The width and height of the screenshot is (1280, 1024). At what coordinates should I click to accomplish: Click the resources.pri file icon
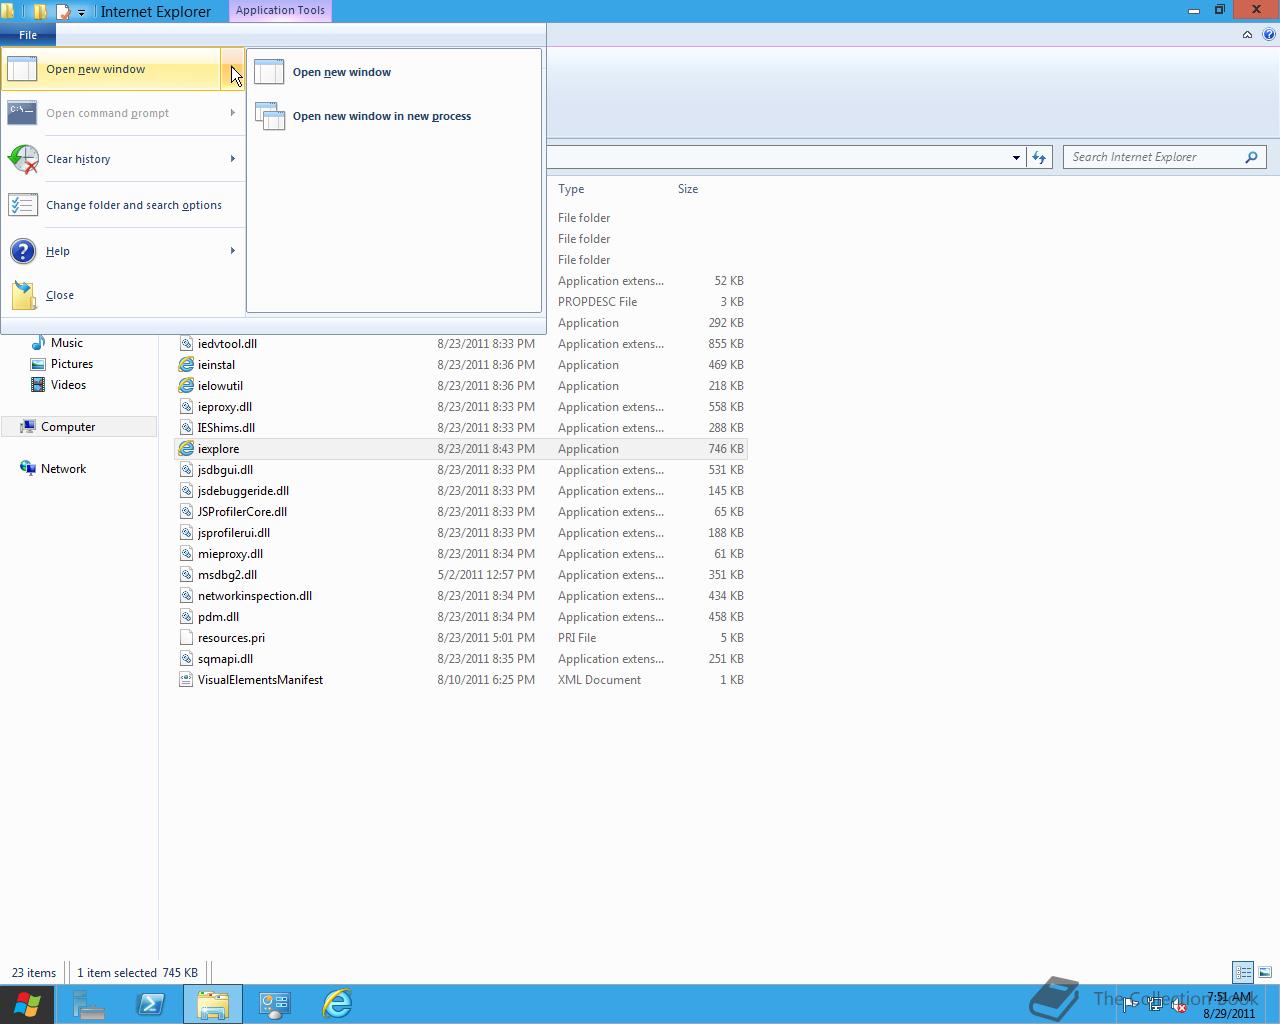tap(186, 638)
